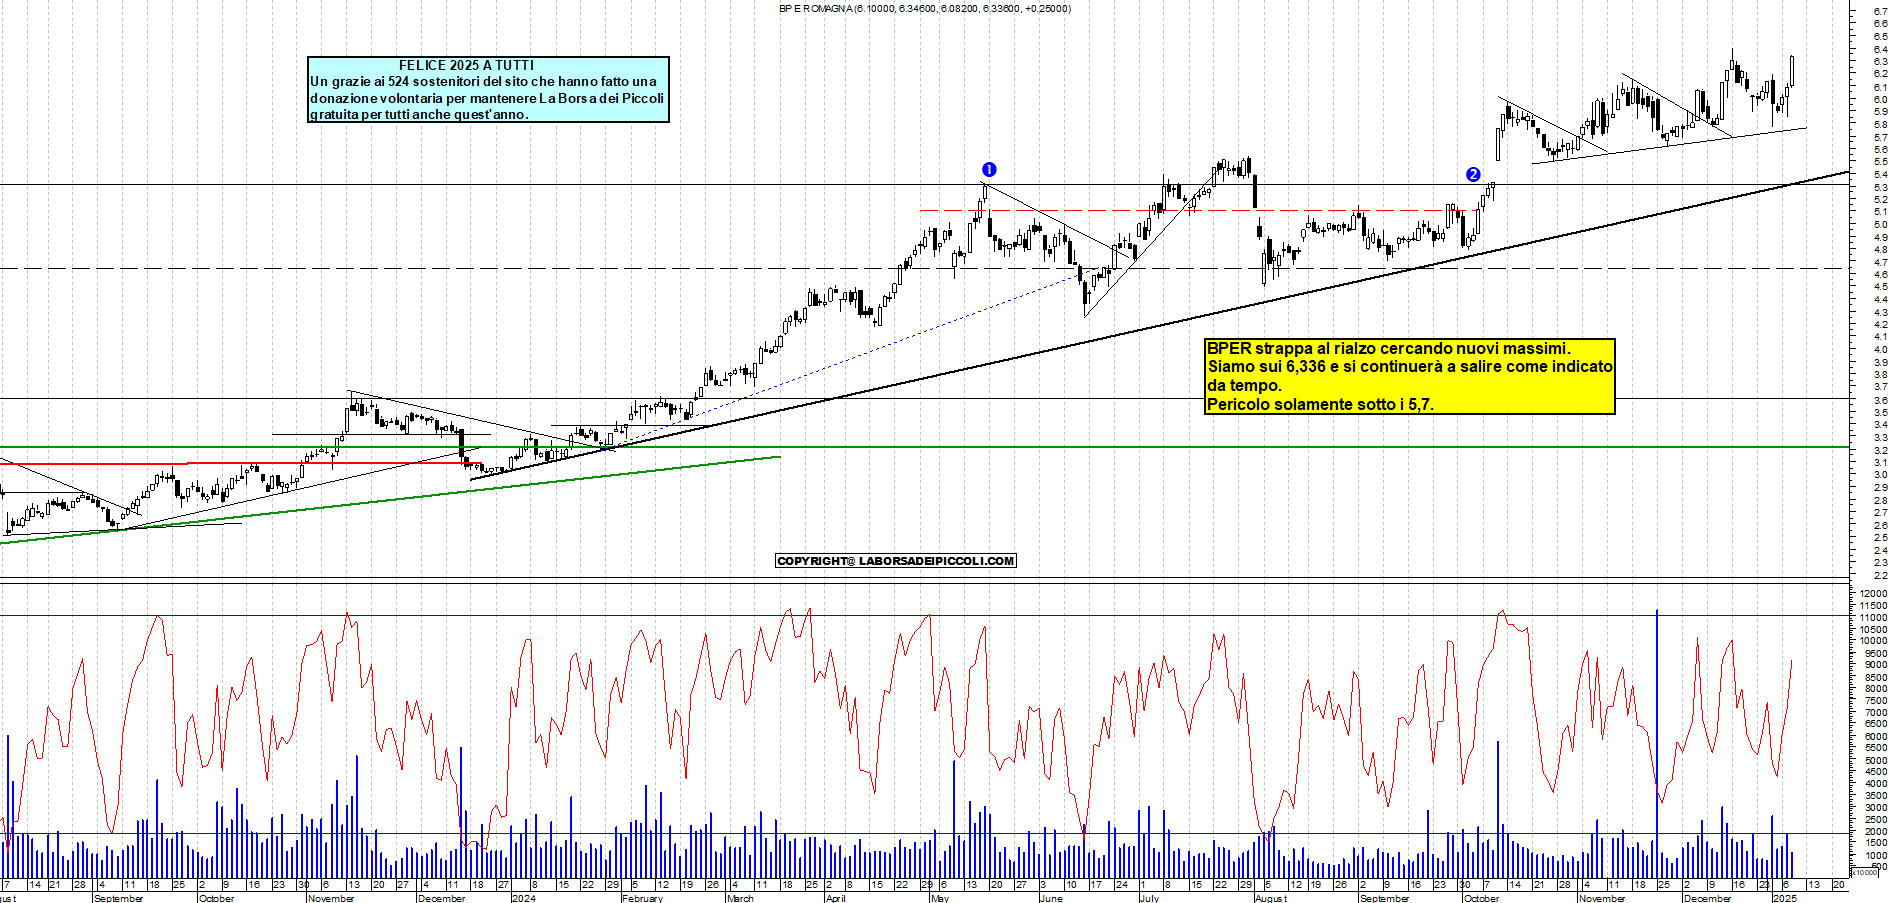Click the BP E ROMAGNA chart title
Image resolution: width=1890 pixels, height=903 pixels.
tap(925, 8)
